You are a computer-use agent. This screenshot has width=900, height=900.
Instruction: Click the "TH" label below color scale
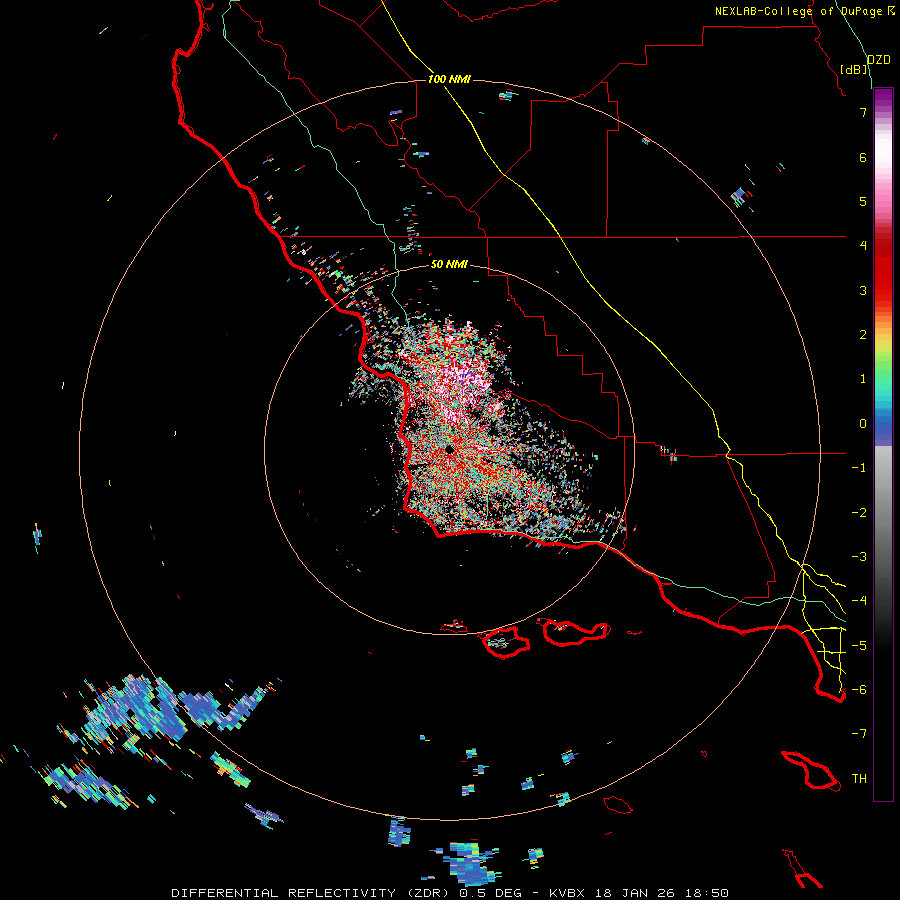point(859,778)
